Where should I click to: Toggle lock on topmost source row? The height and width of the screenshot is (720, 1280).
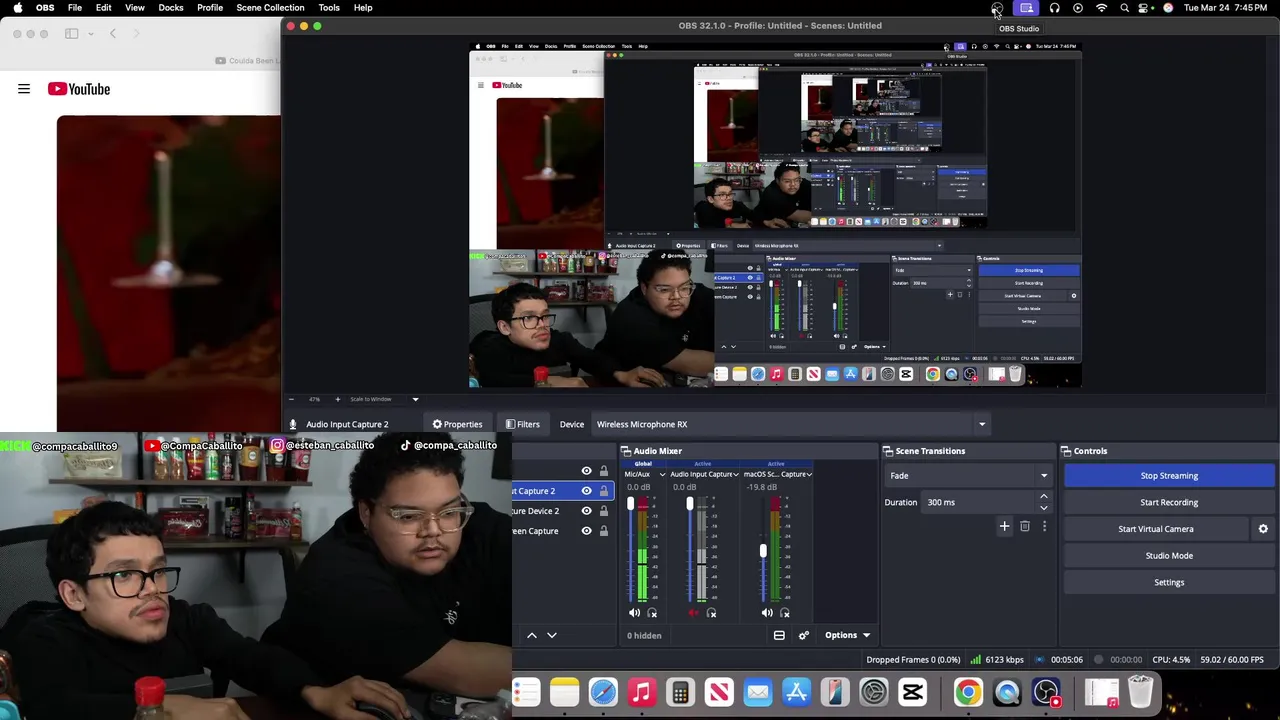coord(603,471)
